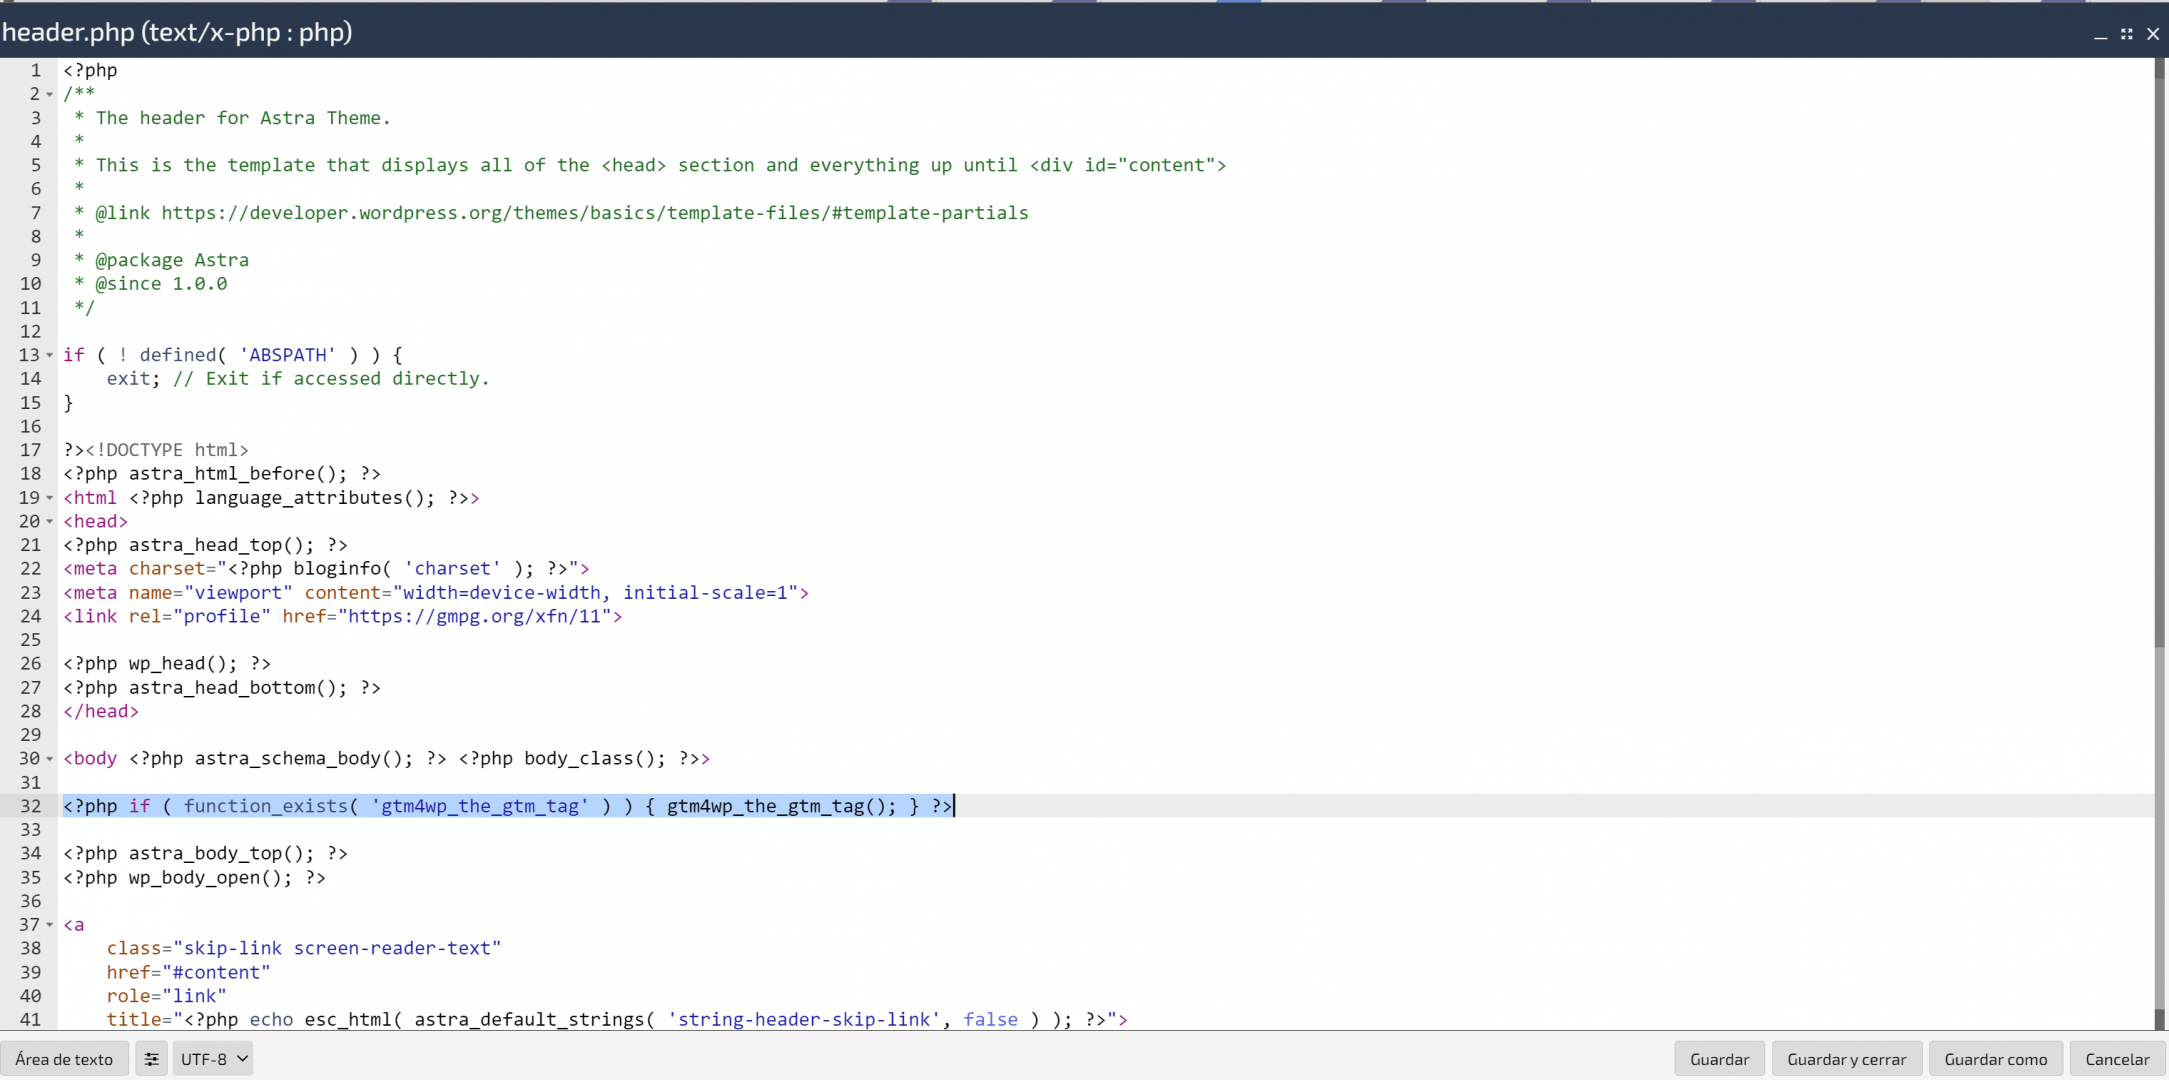The height and width of the screenshot is (1080, 2169).
Task: Collapse the html tag fold at line 19
Action: click(x=50, y=498)
